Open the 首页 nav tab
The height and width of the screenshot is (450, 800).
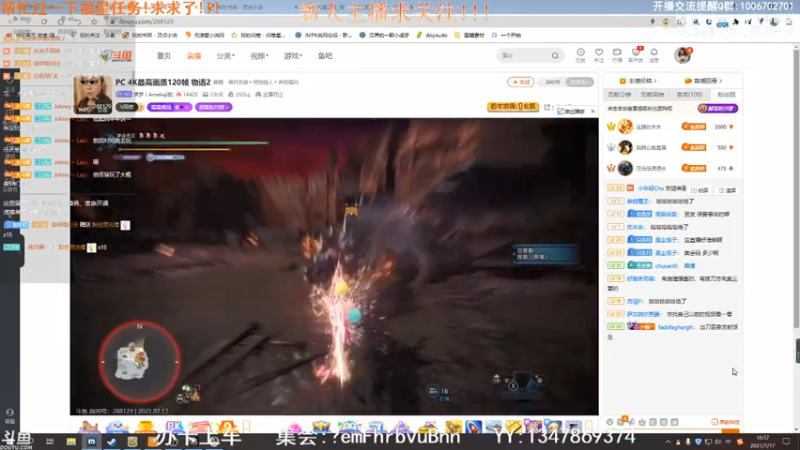pyautogui.click(x=164, y=56)
